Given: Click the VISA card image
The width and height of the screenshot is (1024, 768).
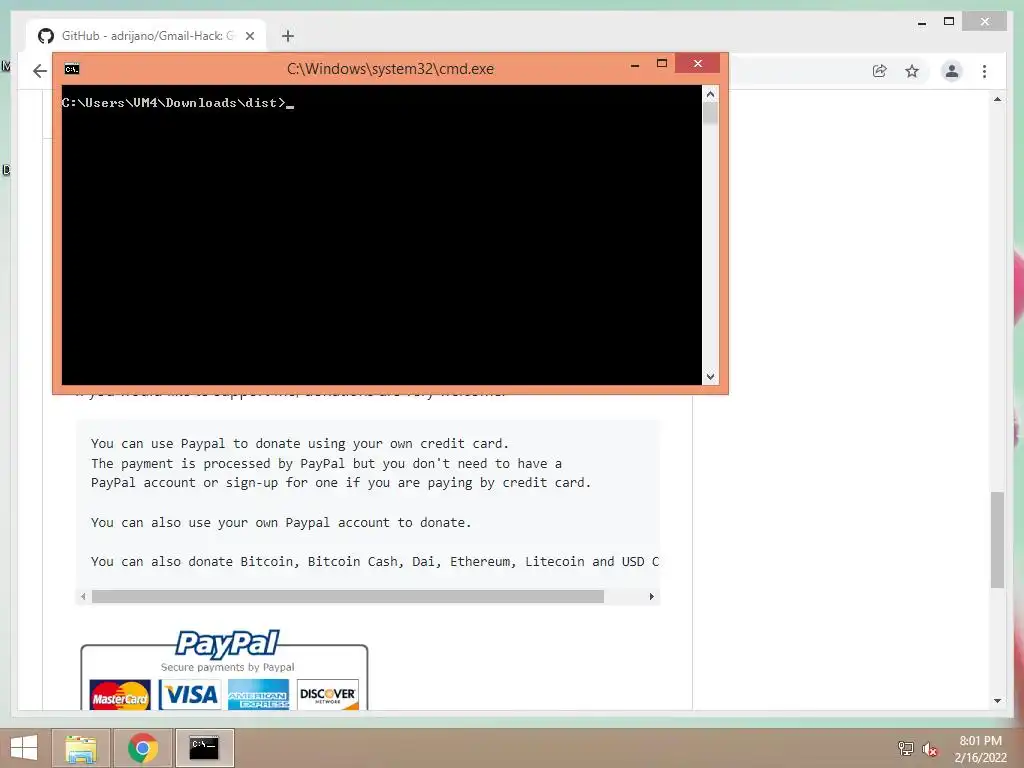Looking at the screenshot, I should (x=190, y=694).
